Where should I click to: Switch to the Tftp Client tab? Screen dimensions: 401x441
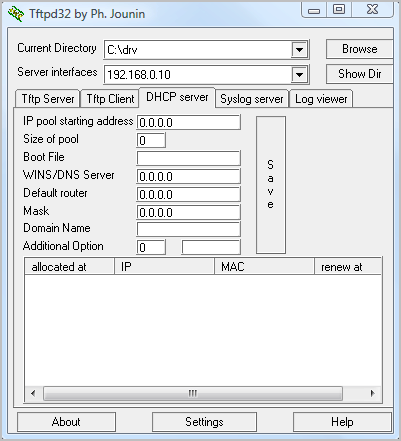[110, 99]
